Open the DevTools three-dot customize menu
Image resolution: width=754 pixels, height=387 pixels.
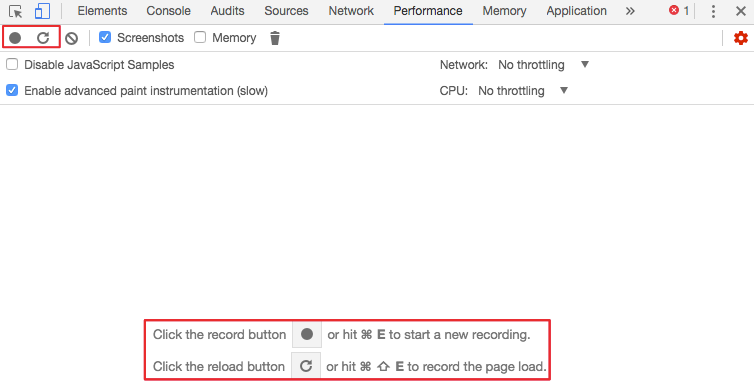pyautogui.click(x=714, y=11)
